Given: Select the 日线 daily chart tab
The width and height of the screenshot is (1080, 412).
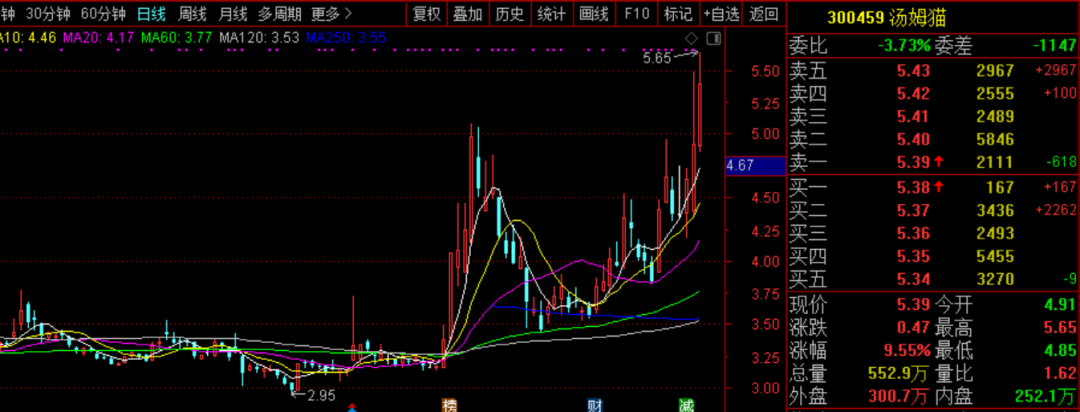Looking at the screenshot, I should coord(151,13).
